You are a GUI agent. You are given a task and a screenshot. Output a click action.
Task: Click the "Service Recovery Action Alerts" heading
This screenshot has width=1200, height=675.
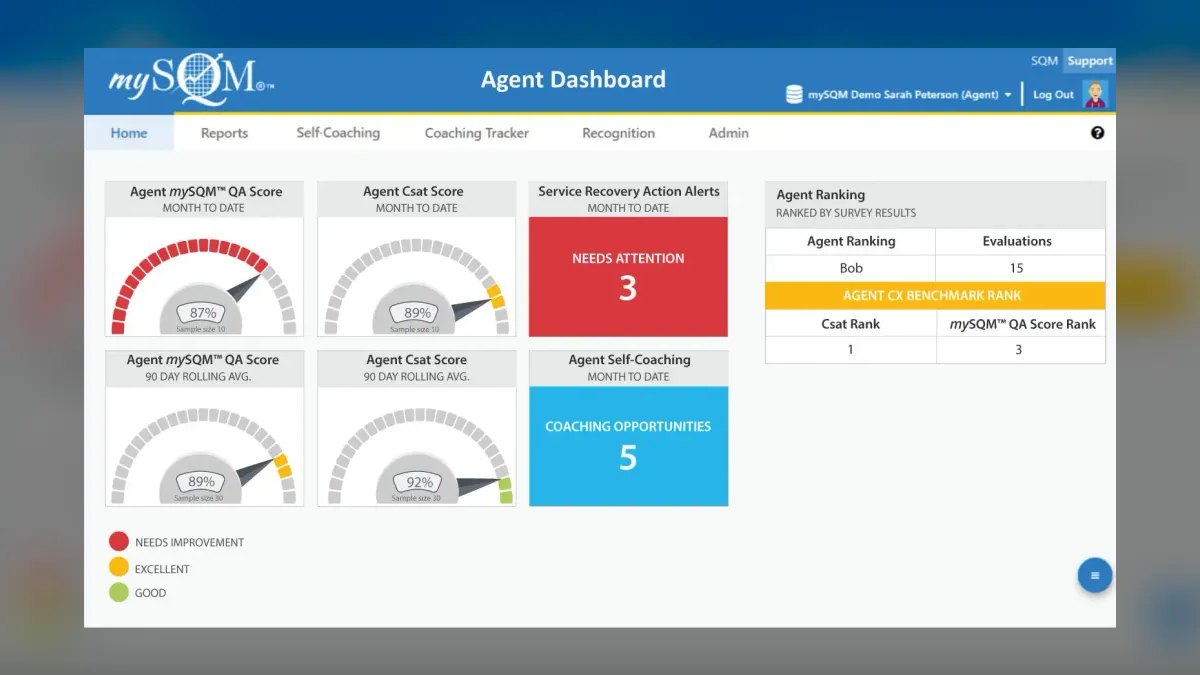pos(629,191)
